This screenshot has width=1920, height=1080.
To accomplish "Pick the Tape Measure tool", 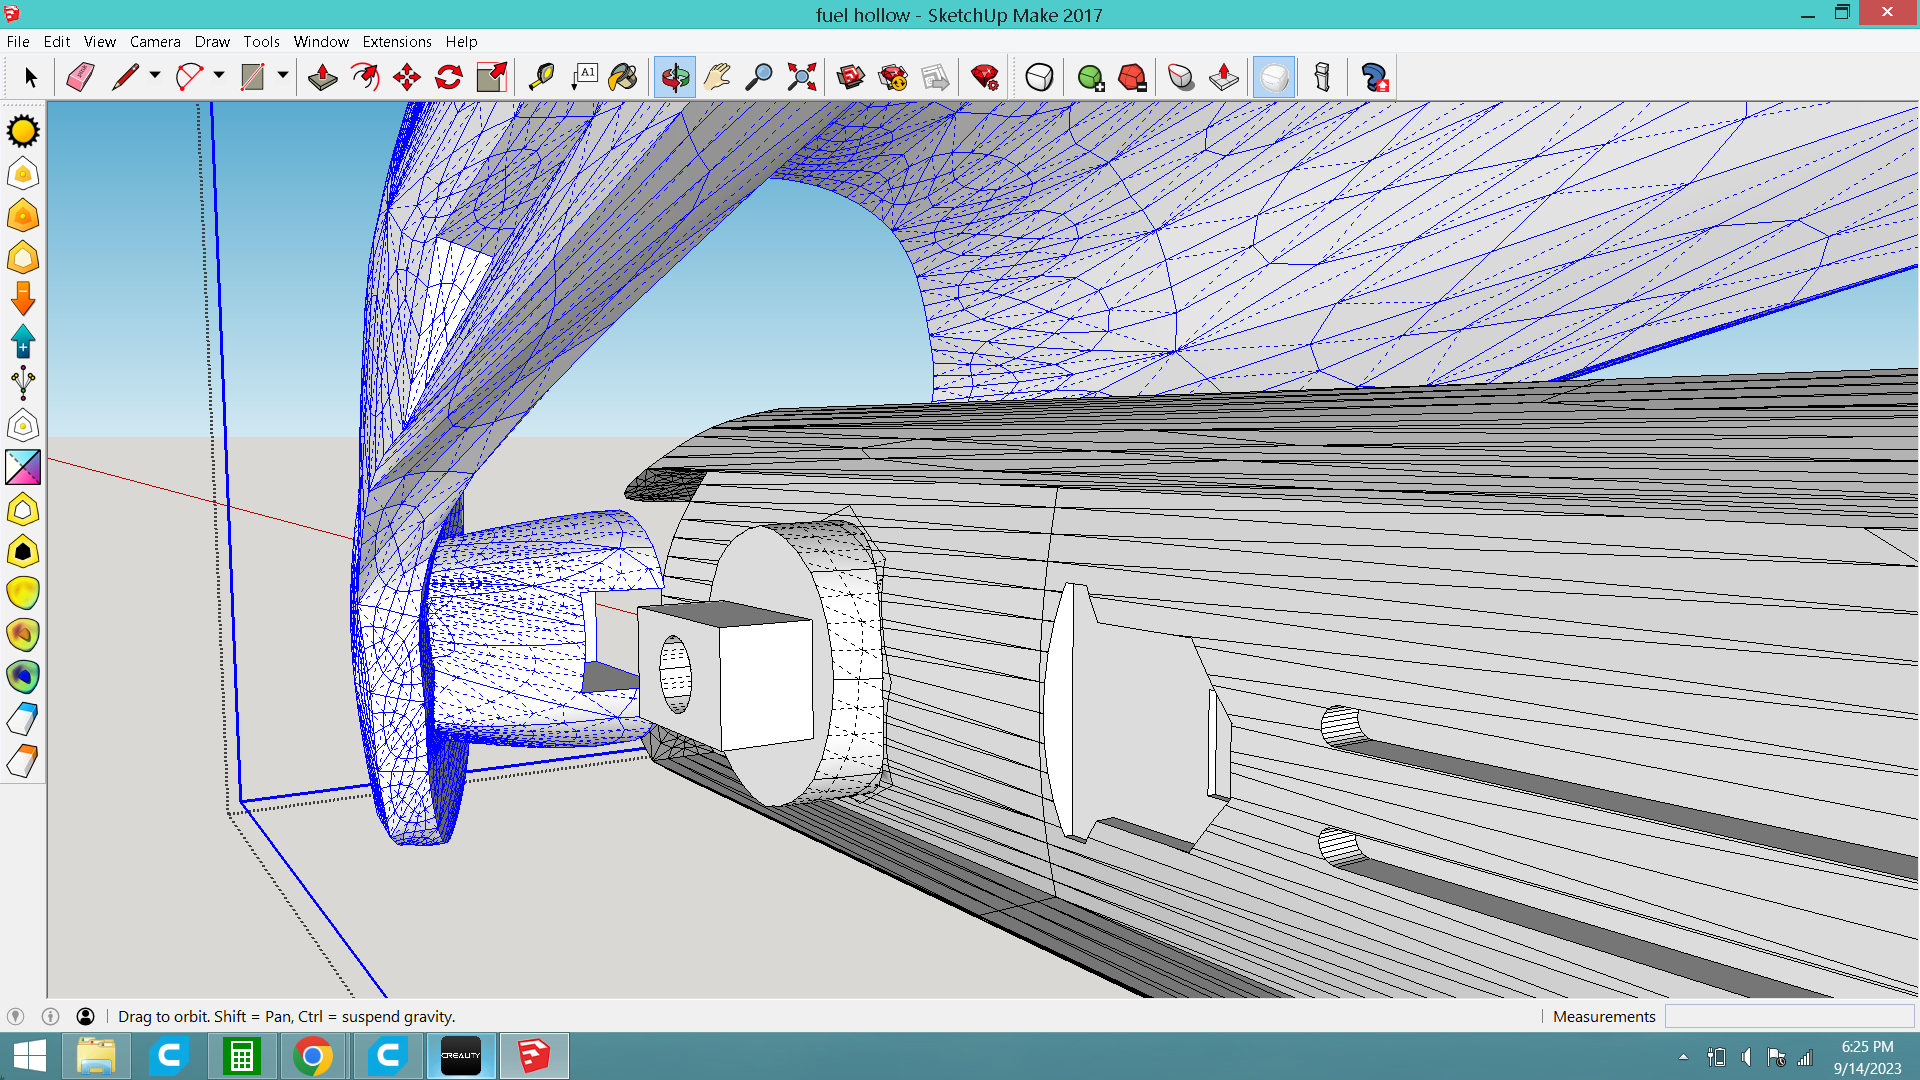I will click(541, 77).
